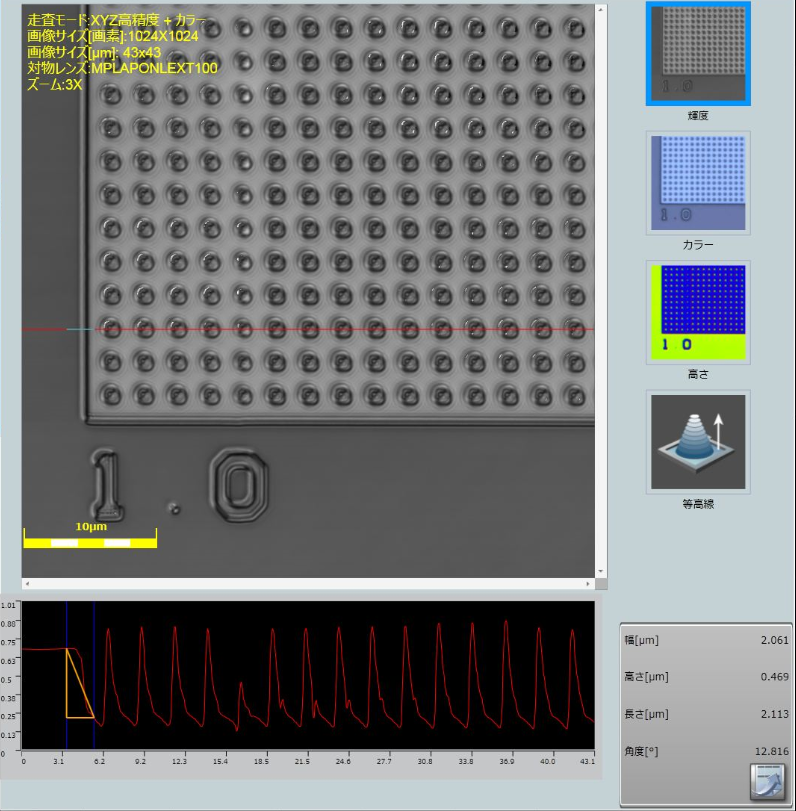
Task: Click the down arrow of vertical scrollbar
Action: pos(601,572)
